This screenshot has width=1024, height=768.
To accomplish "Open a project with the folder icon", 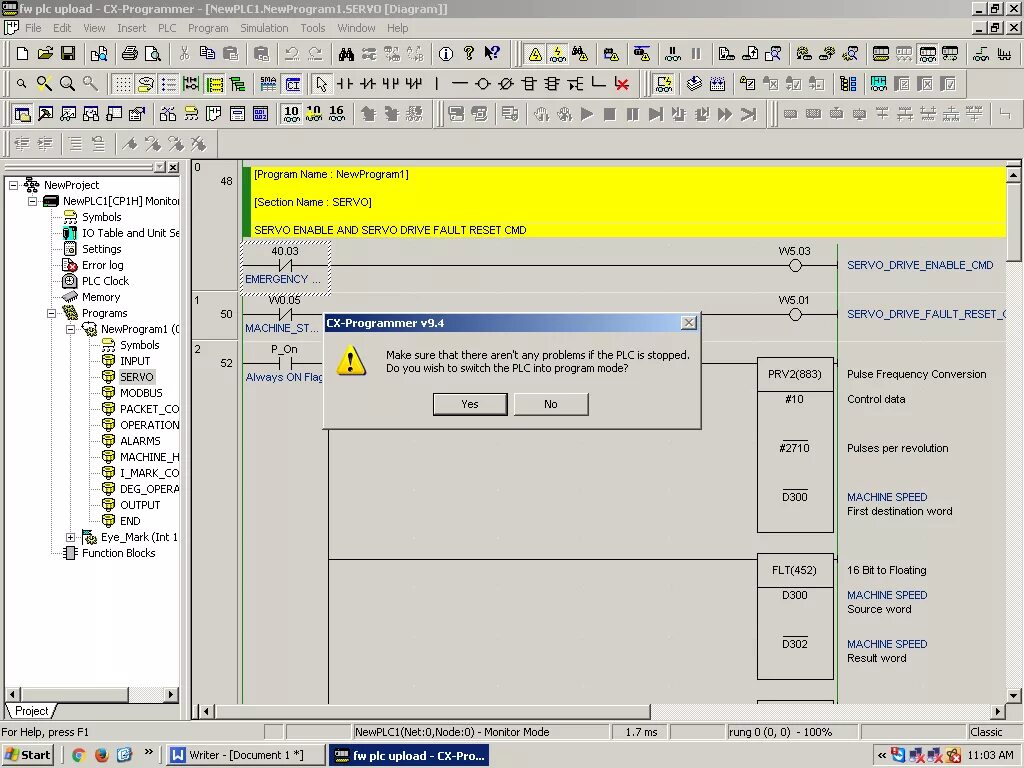I will (x=45, y=54).
